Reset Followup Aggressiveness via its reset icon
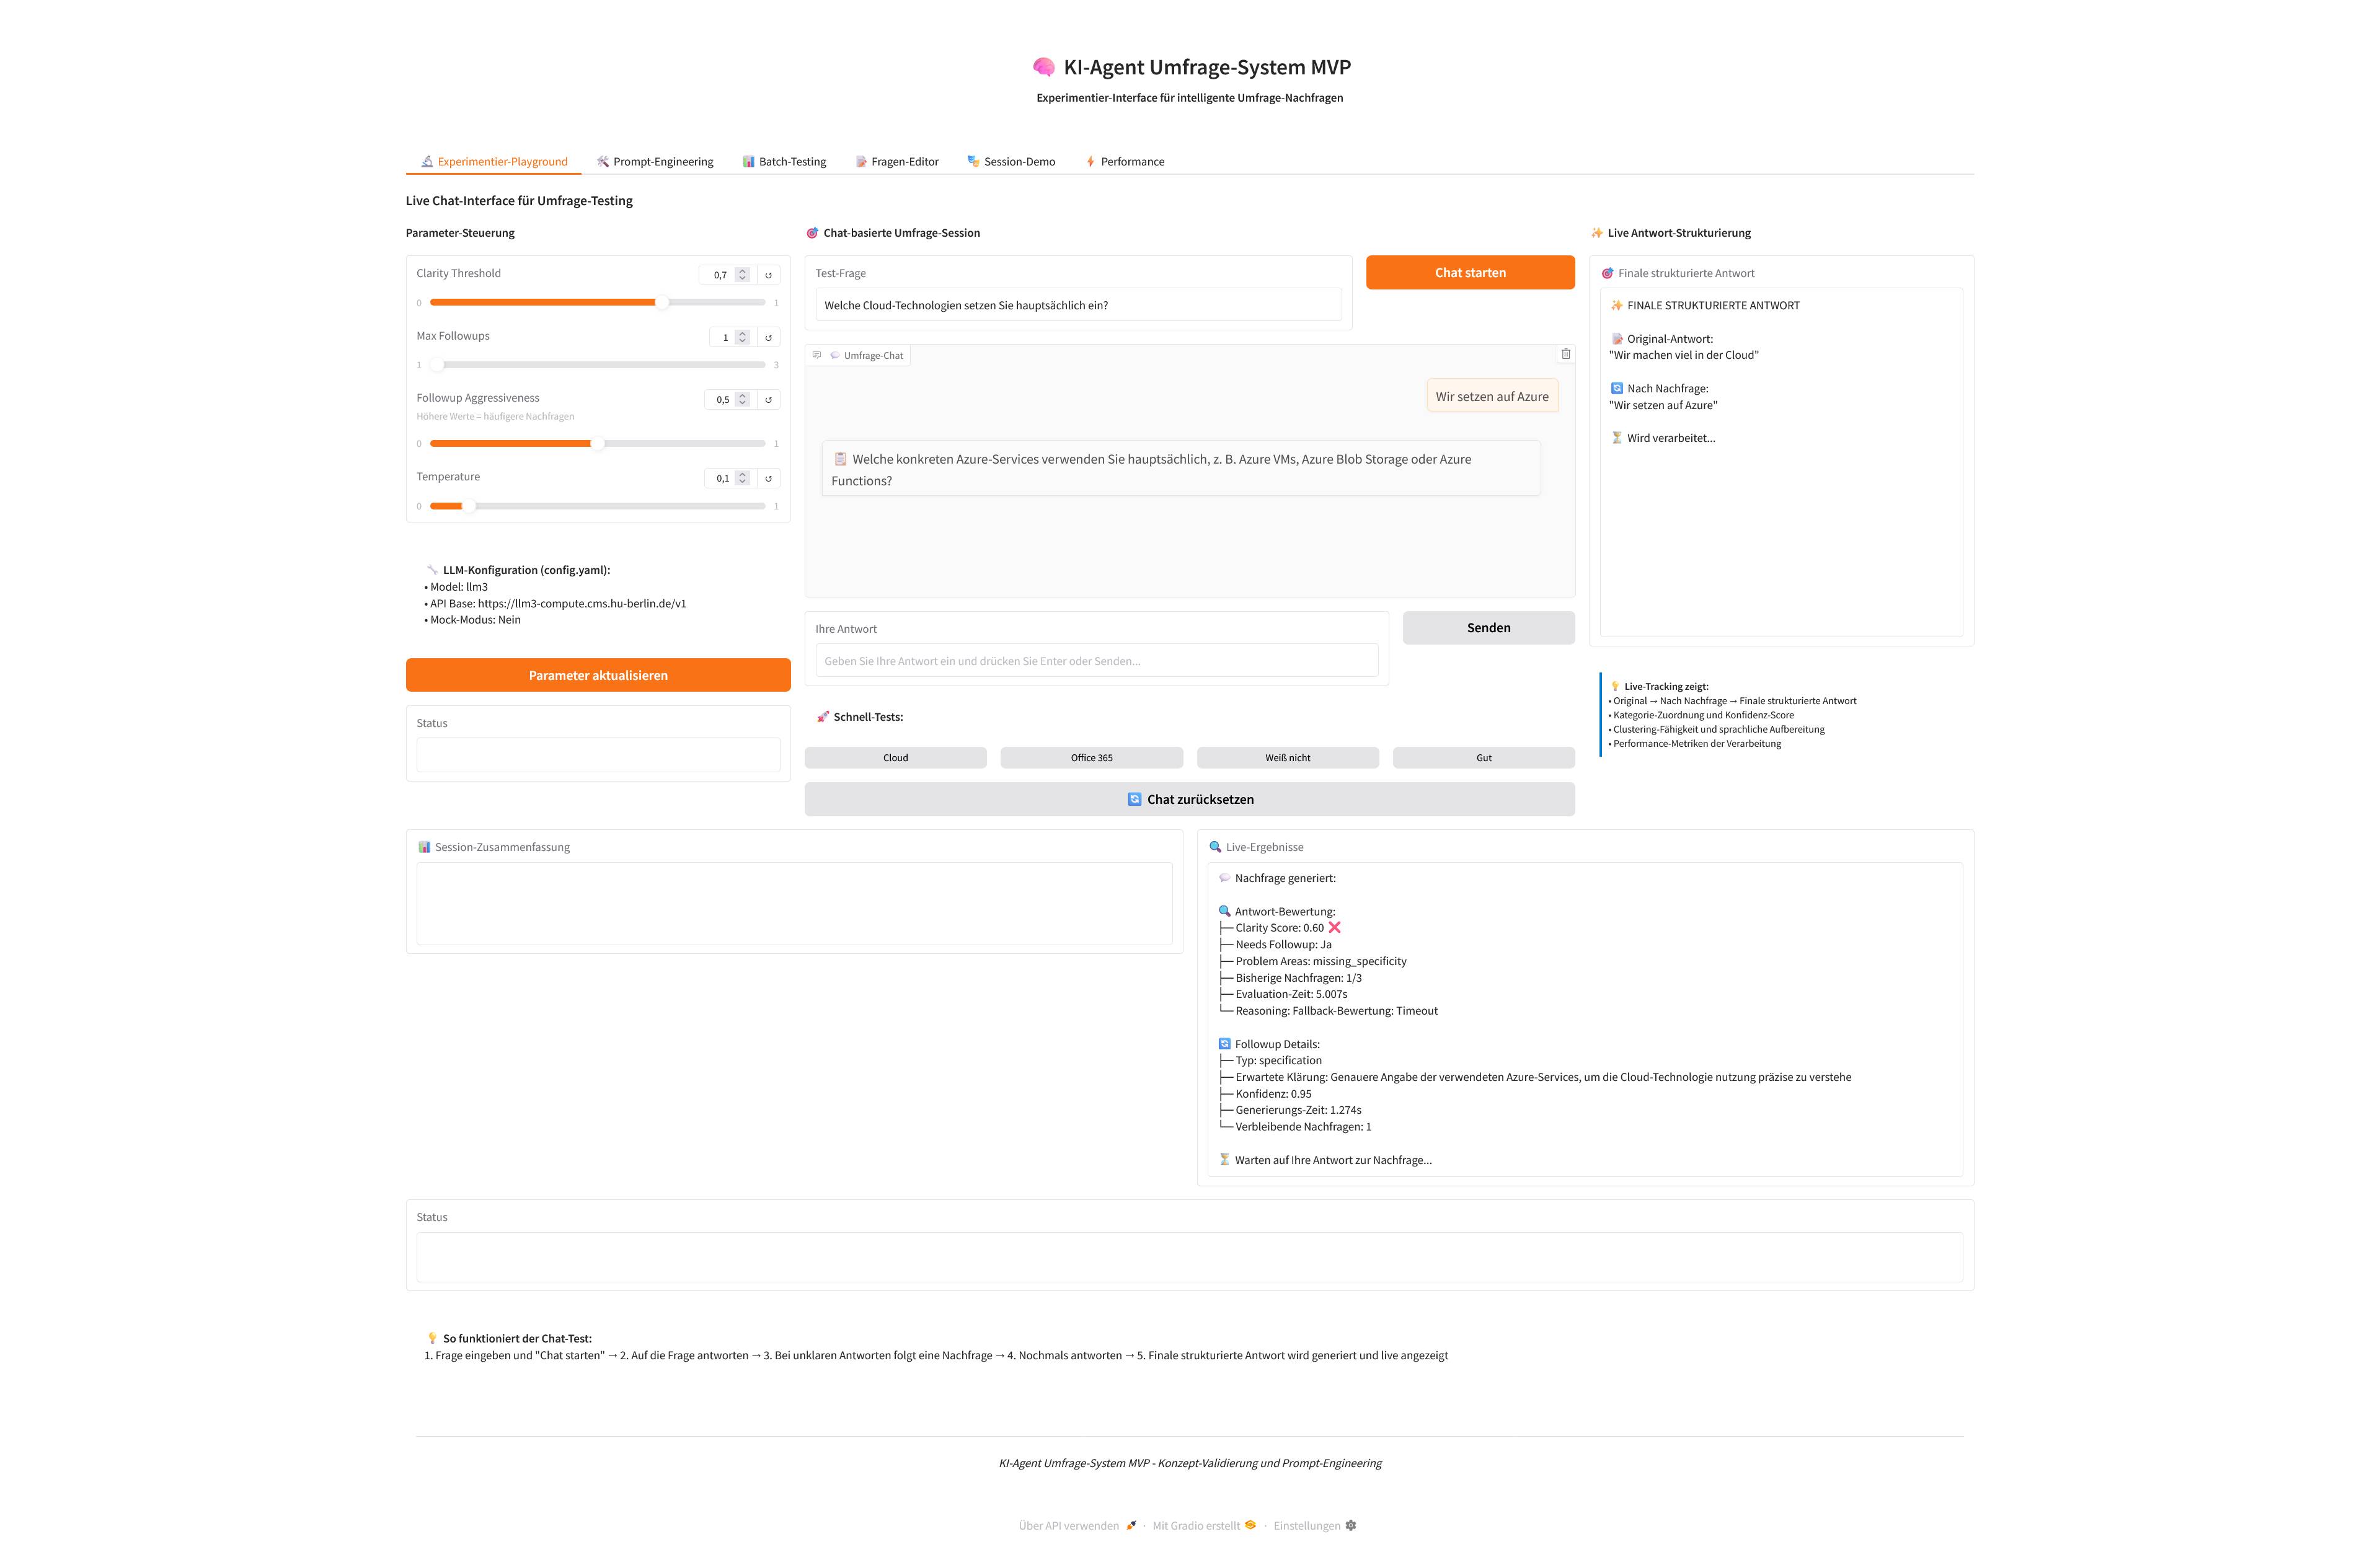The height and width of the screenshot is (1547, 2380). tap(768, 399)
